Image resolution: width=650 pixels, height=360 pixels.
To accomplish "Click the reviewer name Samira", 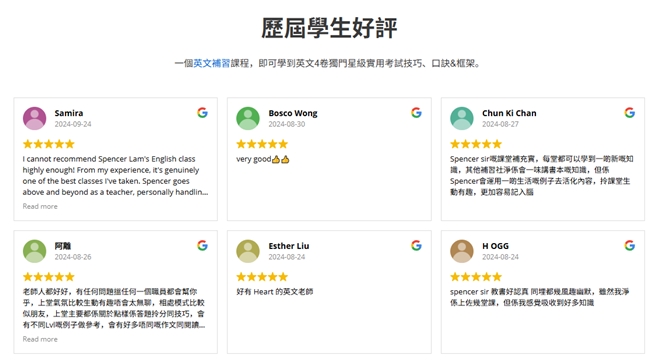I will 69,113.
